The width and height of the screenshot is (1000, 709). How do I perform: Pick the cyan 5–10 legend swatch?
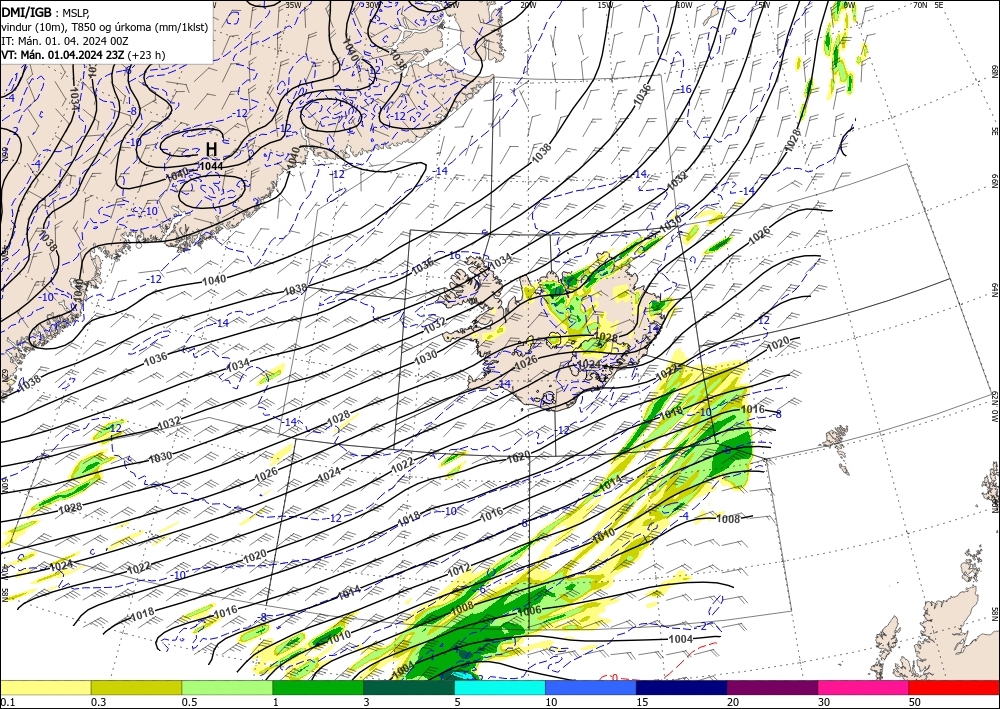click(500, 687)
